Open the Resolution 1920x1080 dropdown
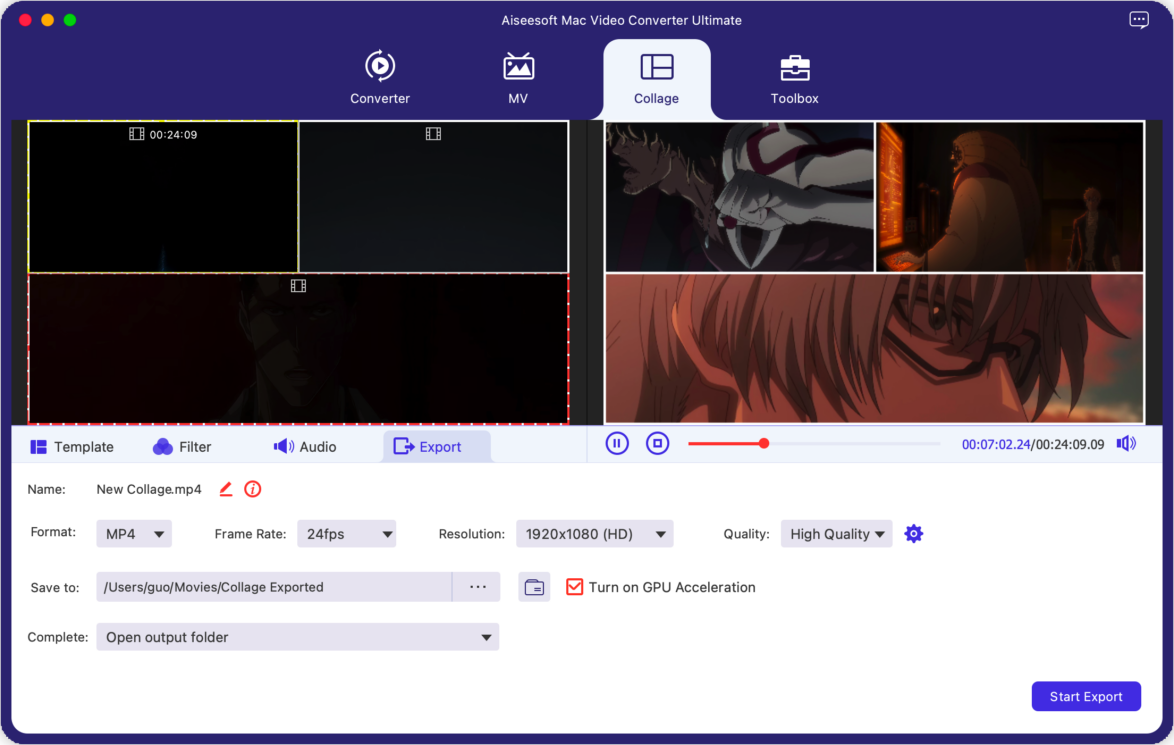Viewport: 1174px width, 745px height. tap(594, 534)
